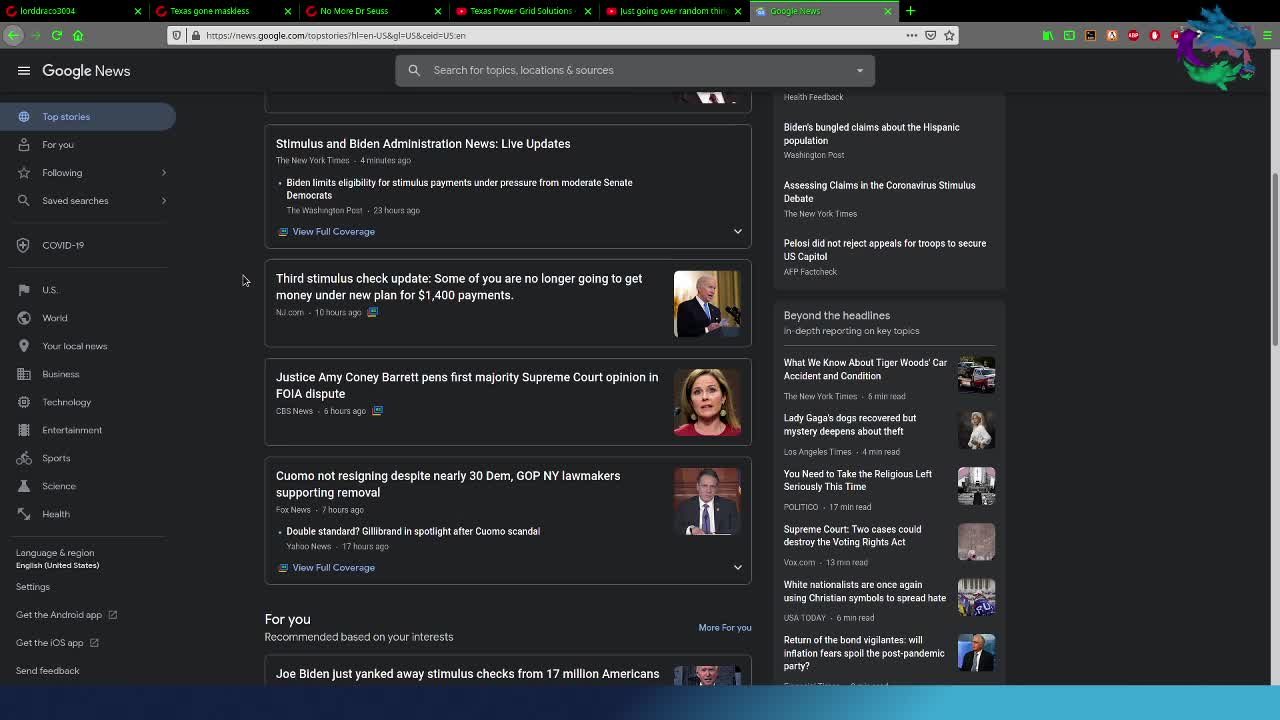Click the COVID-19 shield icon in sidebar
Image resolution: width=1280 pixels, height=720 pixels.
[24, 245]
